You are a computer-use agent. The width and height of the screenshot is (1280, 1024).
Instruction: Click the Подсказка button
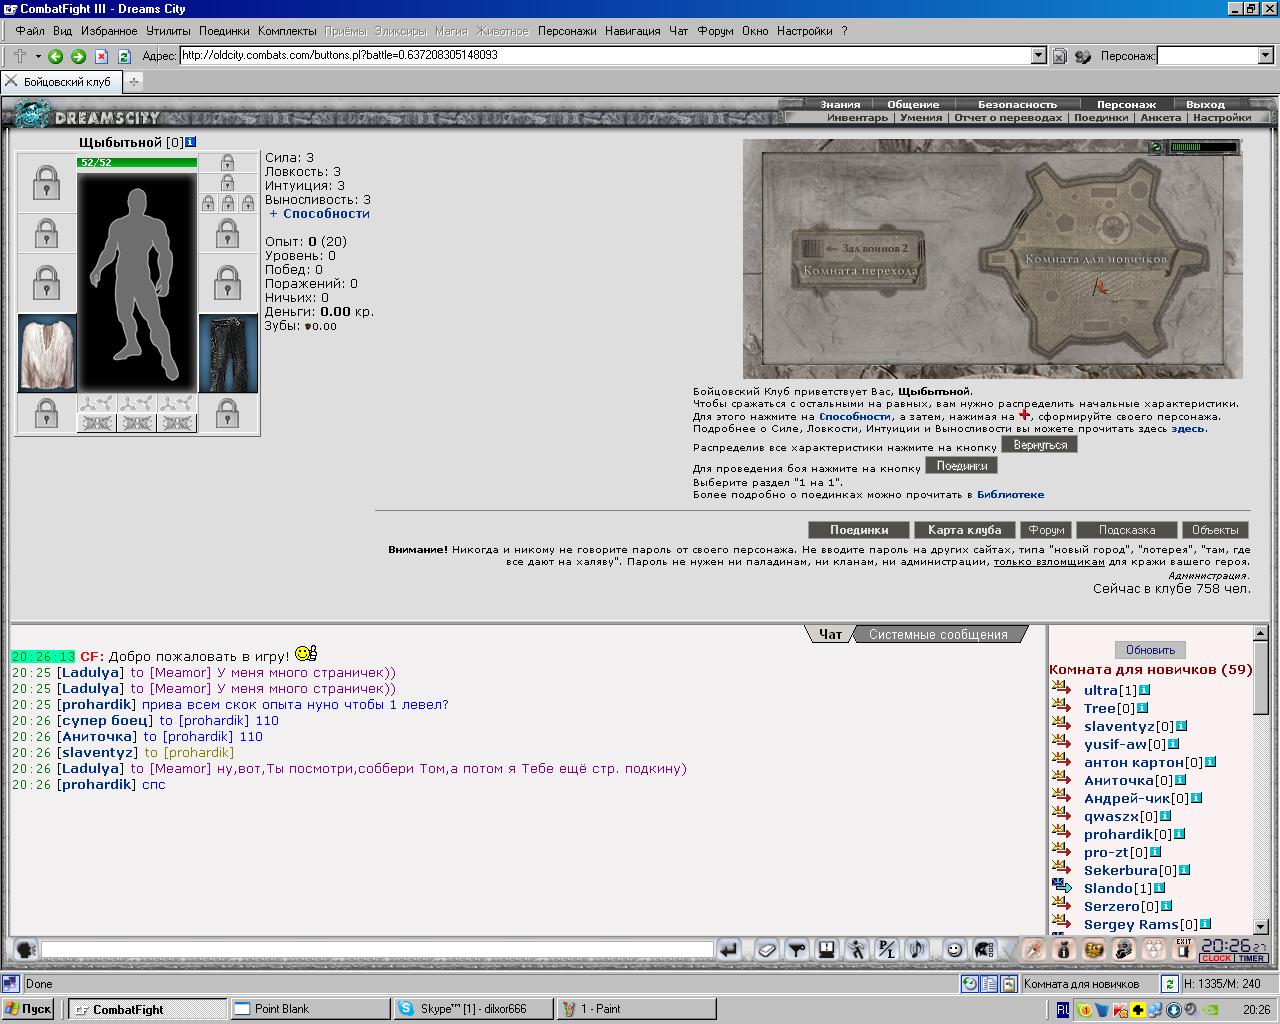(x=1127, y=530)
